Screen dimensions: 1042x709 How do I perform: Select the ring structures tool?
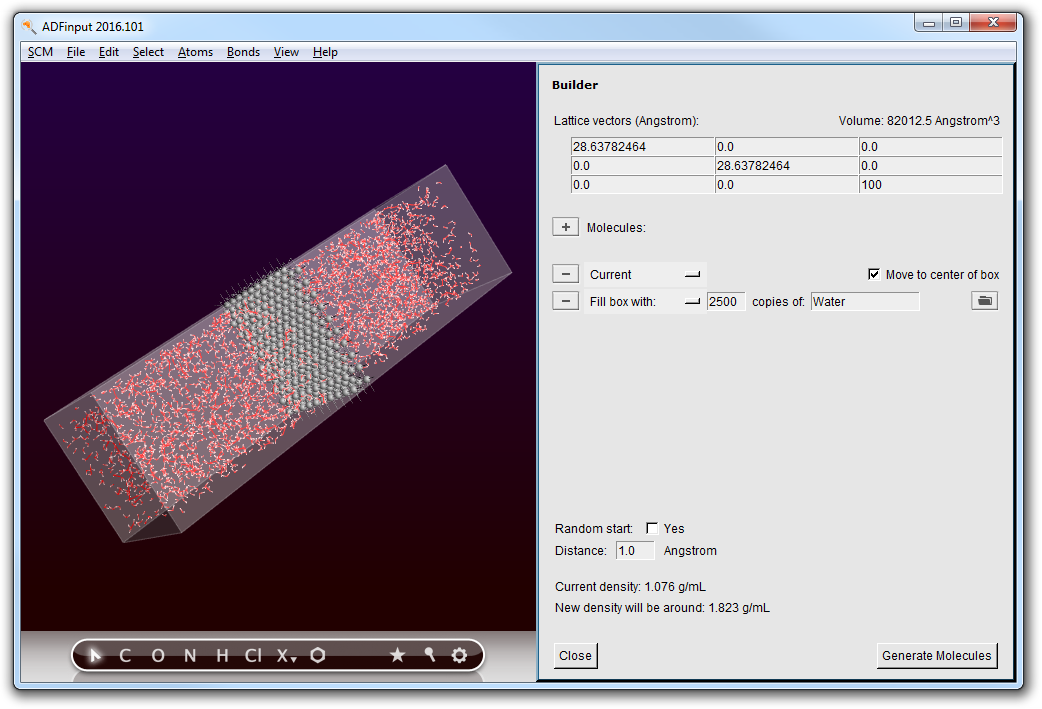318,656
